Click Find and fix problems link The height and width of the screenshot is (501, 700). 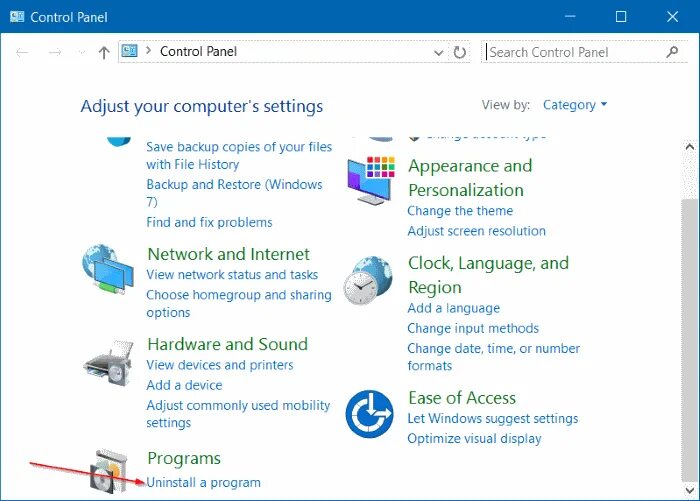point(209,222)
